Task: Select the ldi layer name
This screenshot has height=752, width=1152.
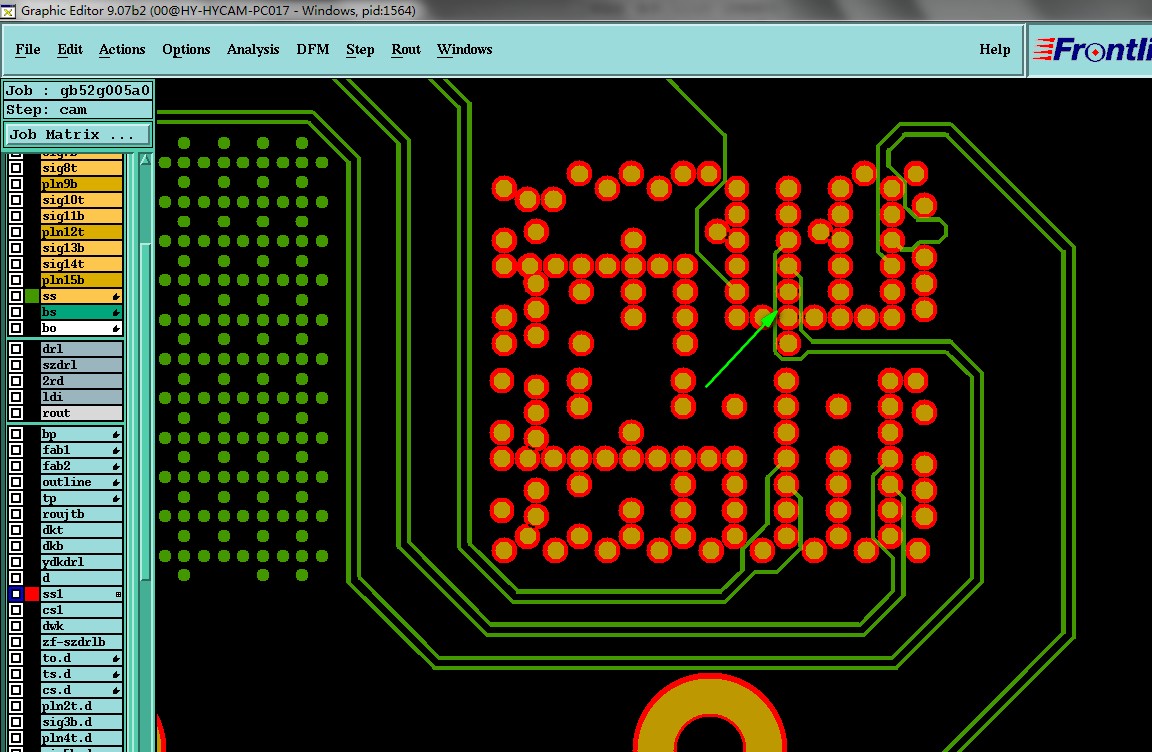Action: (82, 397)
